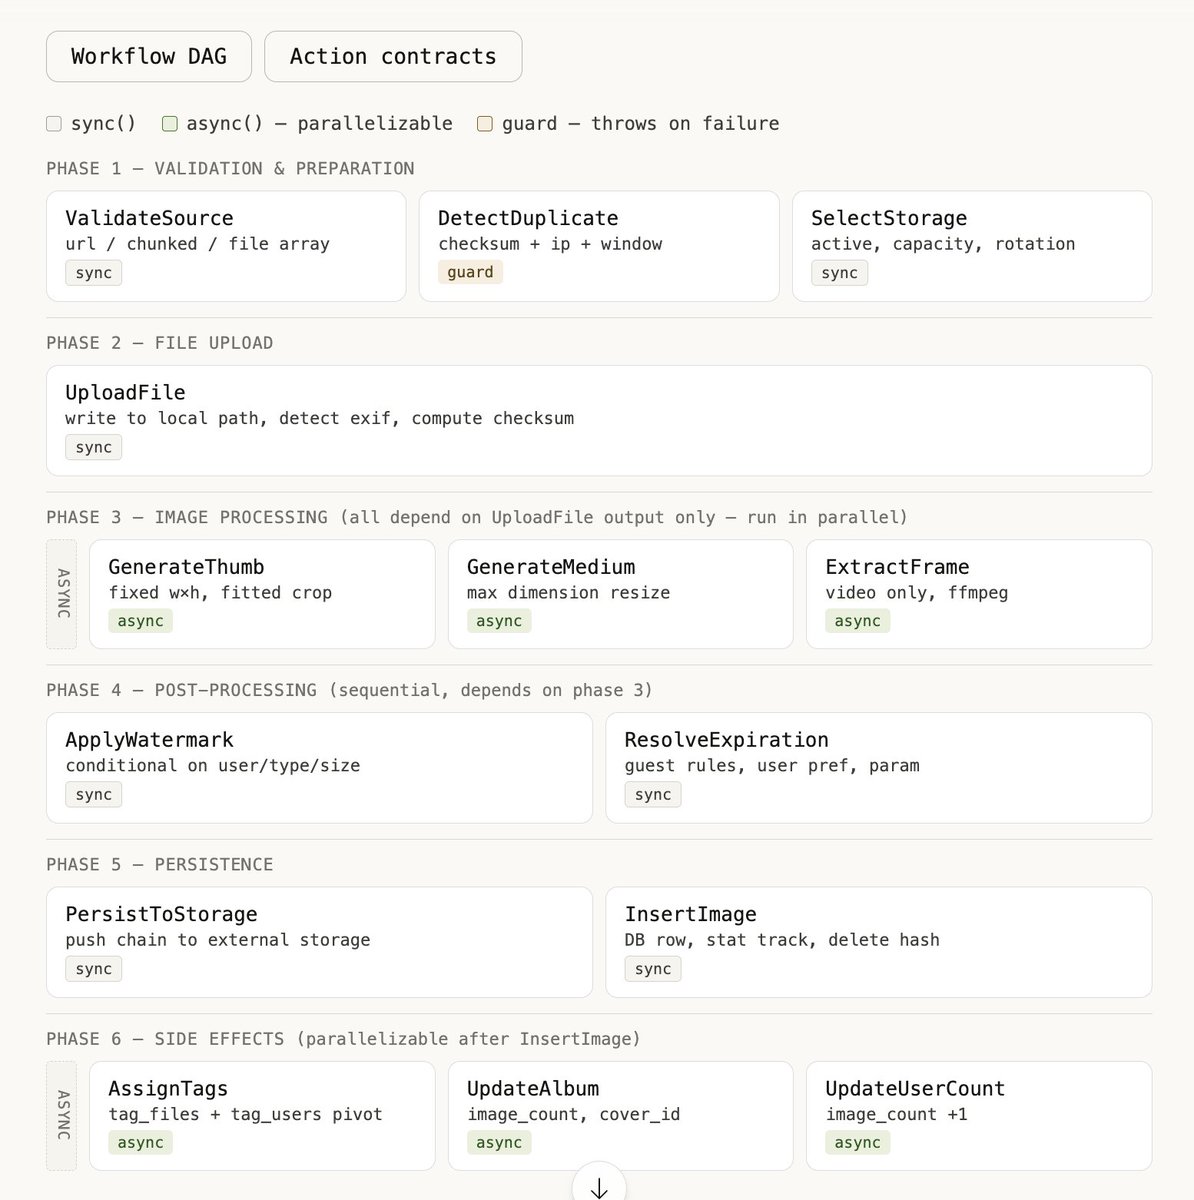The height and width of the screenshot is (1200, 1194).
Task: Click the 'guard — throws on failure' legend label
Action: [640, 124]
